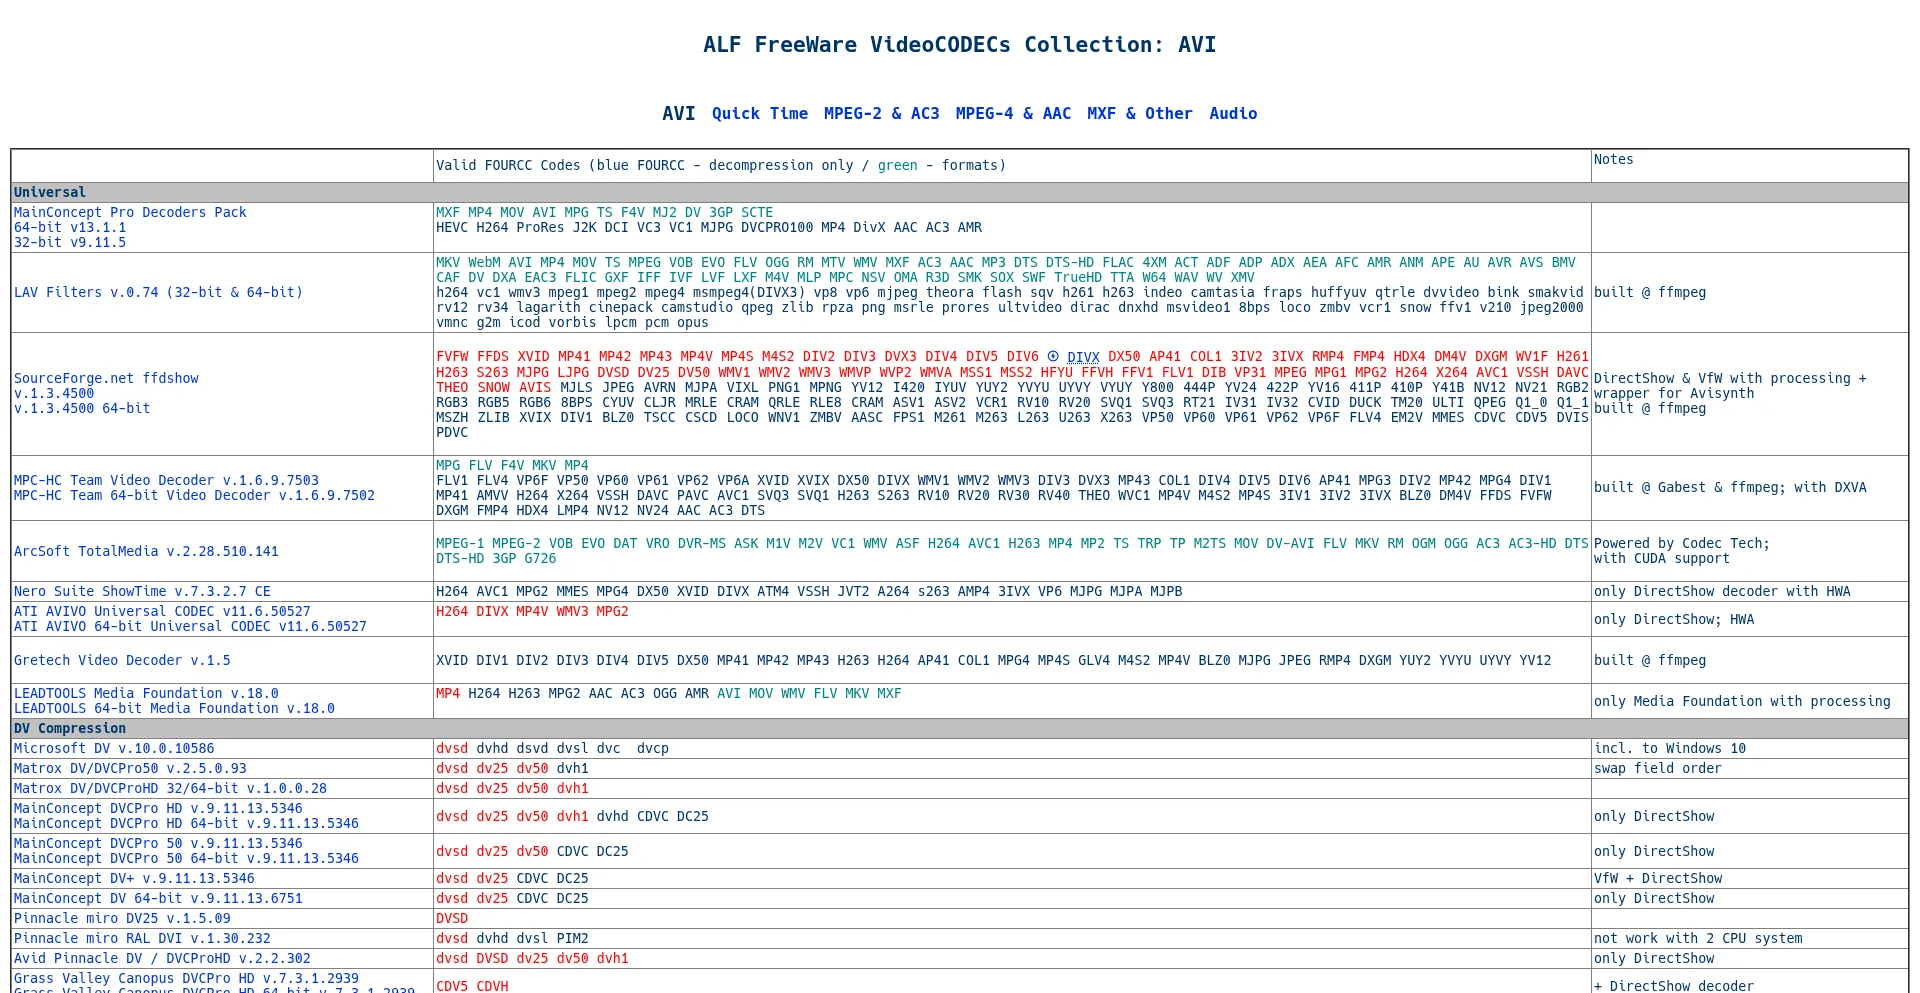Click note 'built @ Gabest & ffmpeg; with DXVA'

(x=1730, y=487)
